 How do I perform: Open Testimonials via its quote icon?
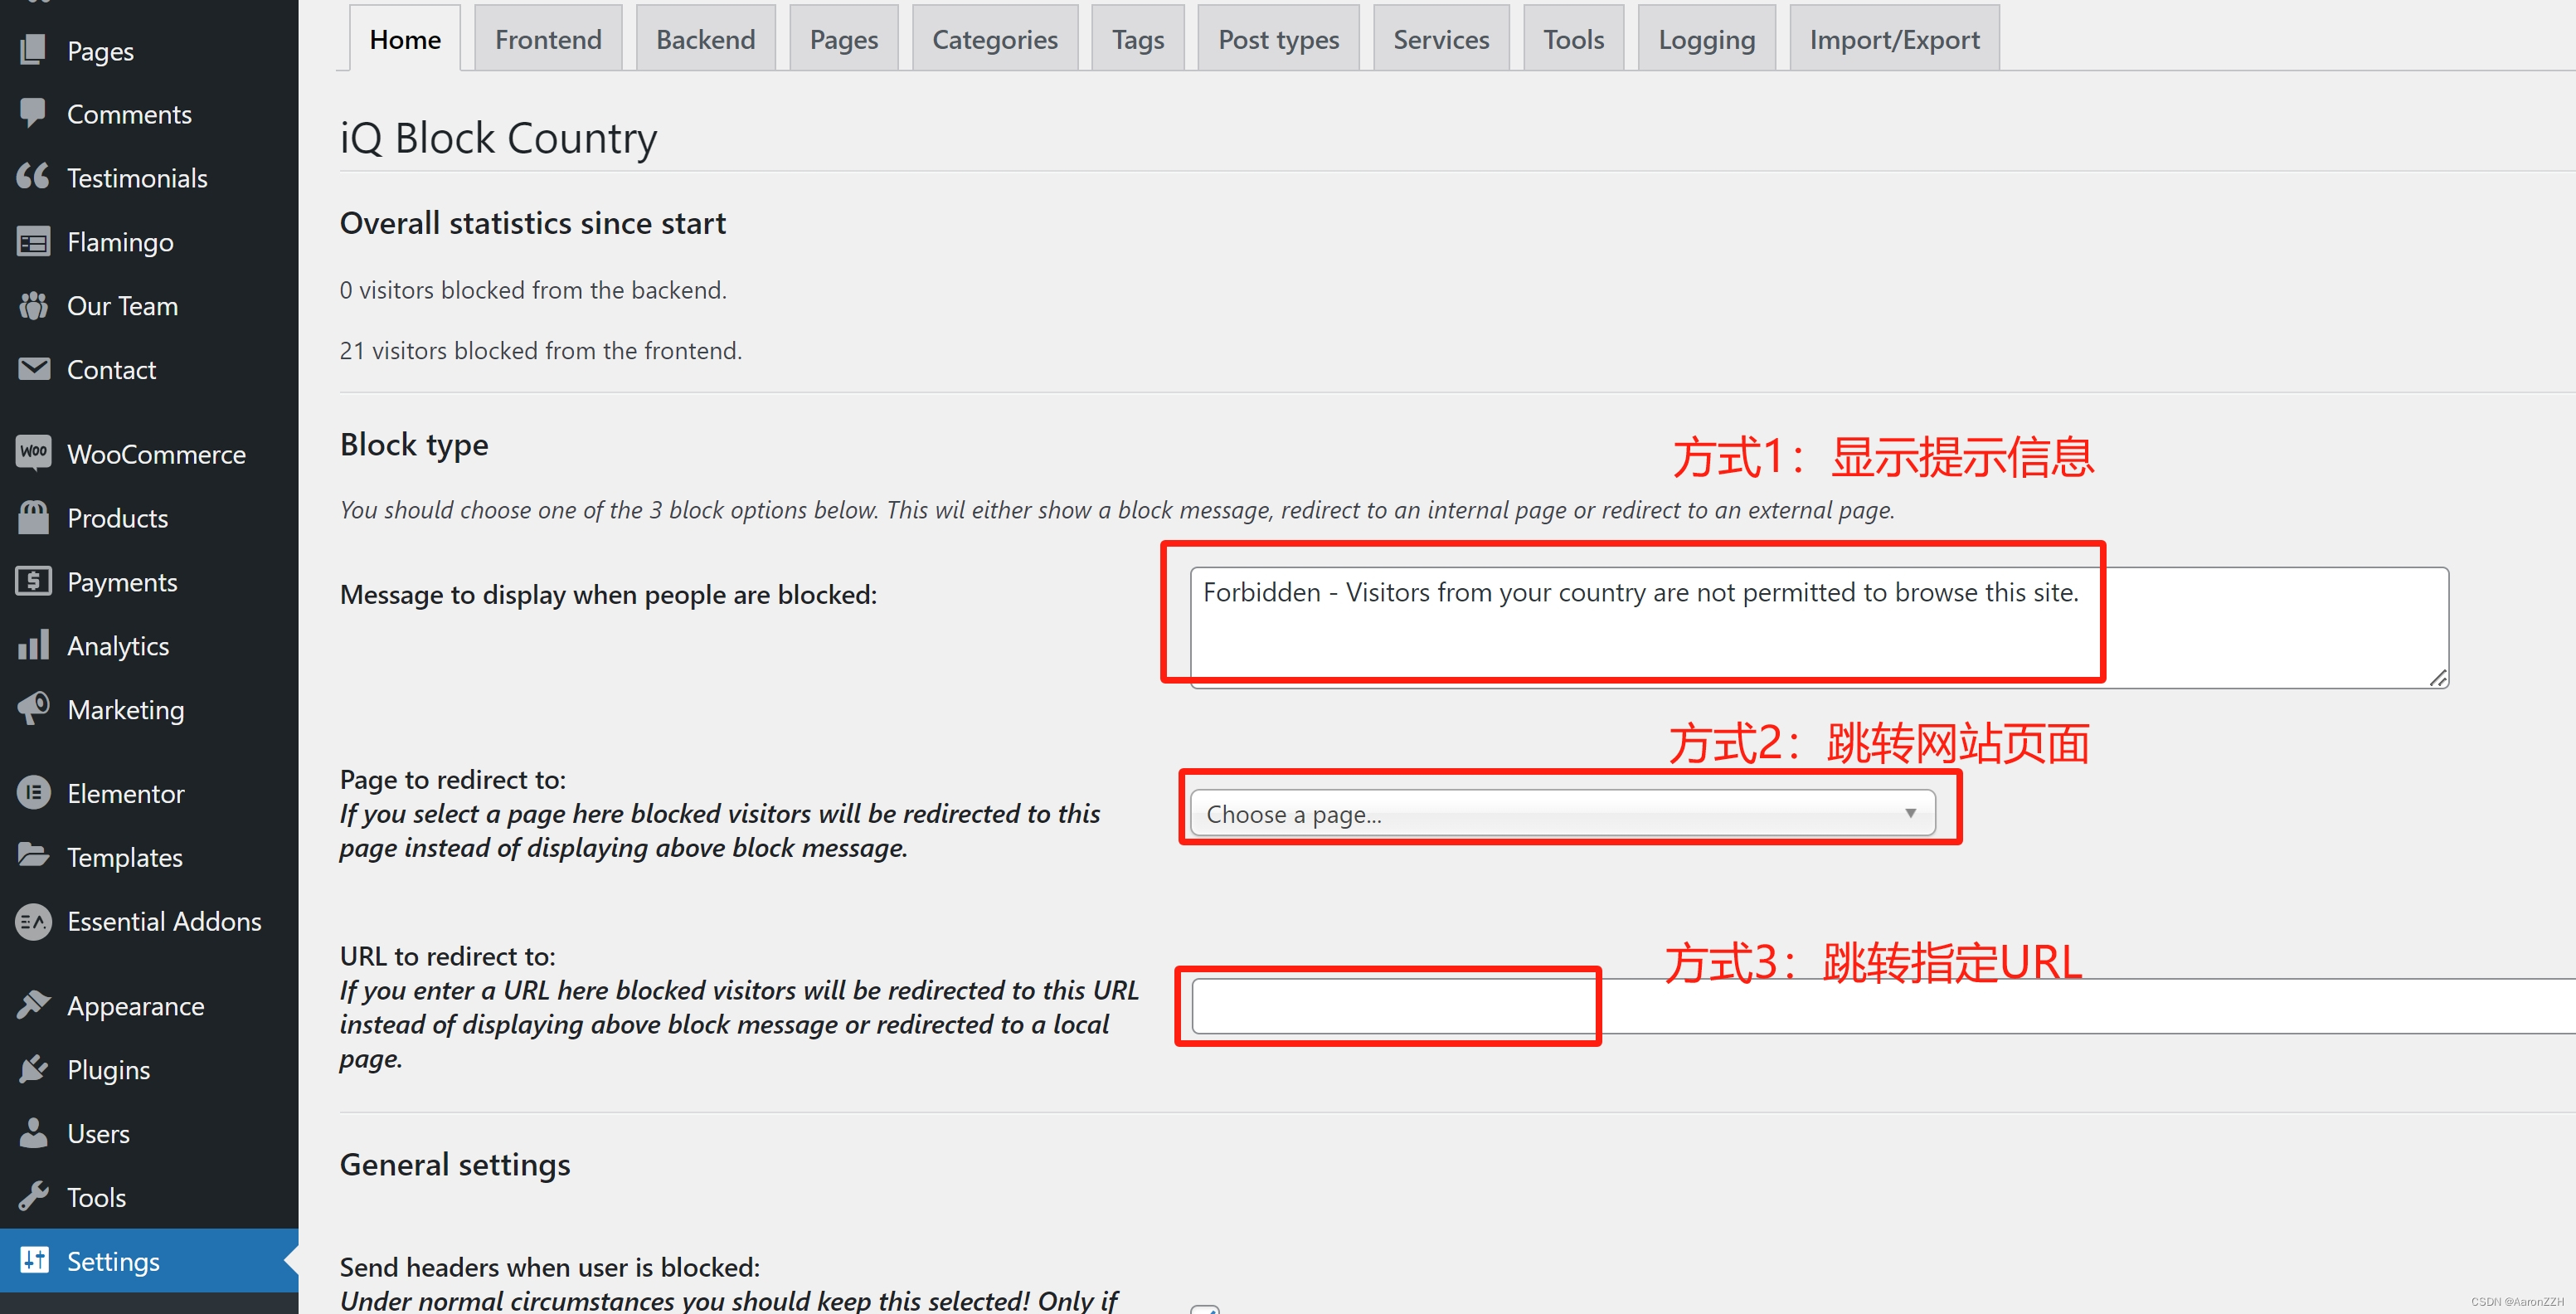[33, 177]
